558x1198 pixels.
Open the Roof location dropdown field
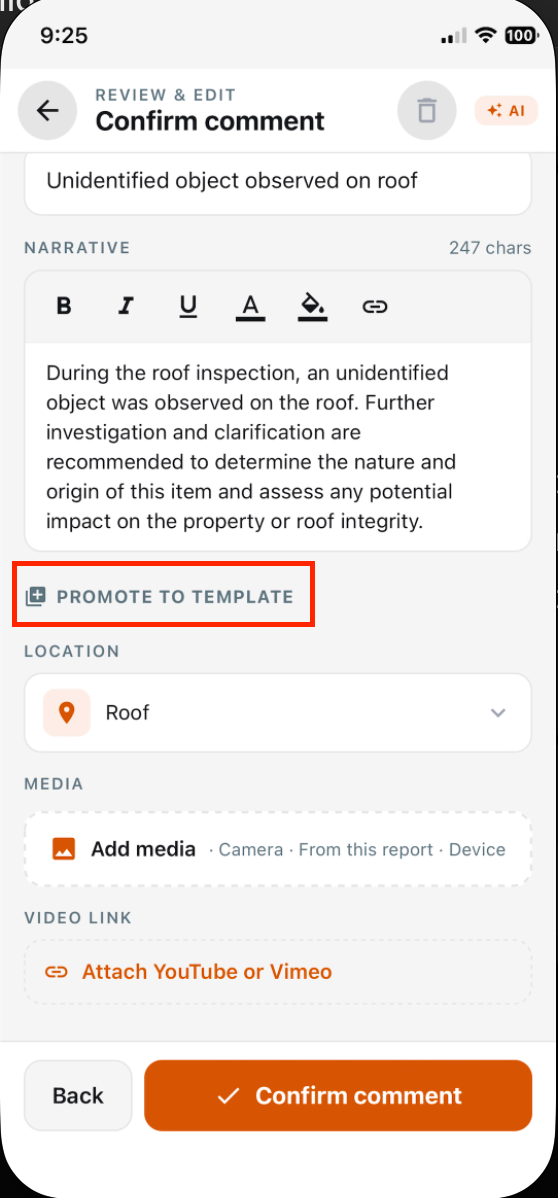pyautogui.click(x=278, y=713)
